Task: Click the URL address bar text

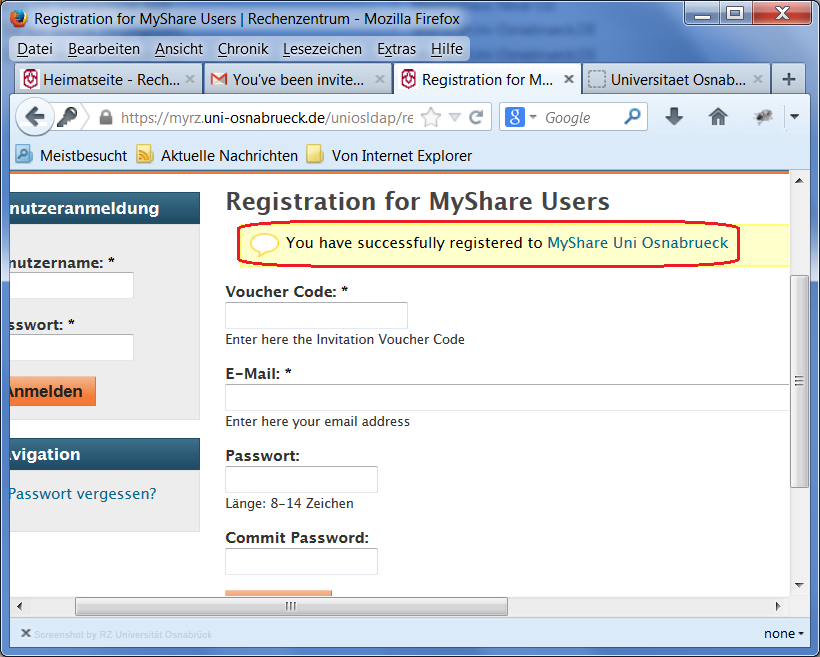Action: [267, 117]
